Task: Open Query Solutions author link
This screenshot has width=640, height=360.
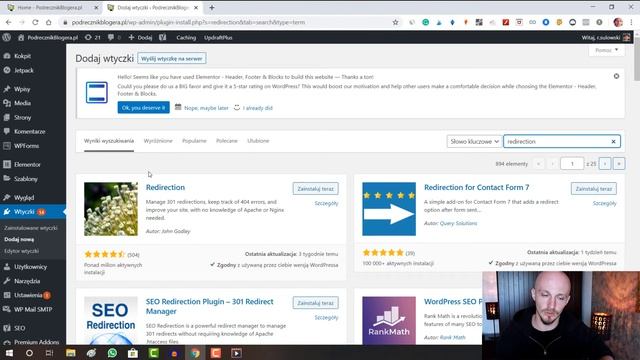Action: click(458, 223)
